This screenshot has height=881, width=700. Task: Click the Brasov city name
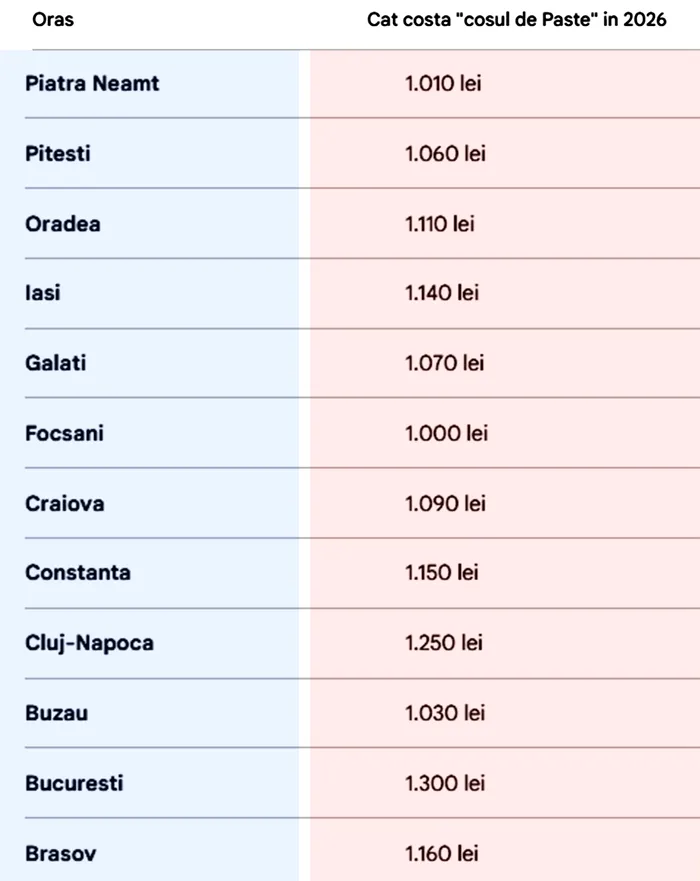point(61,854)
